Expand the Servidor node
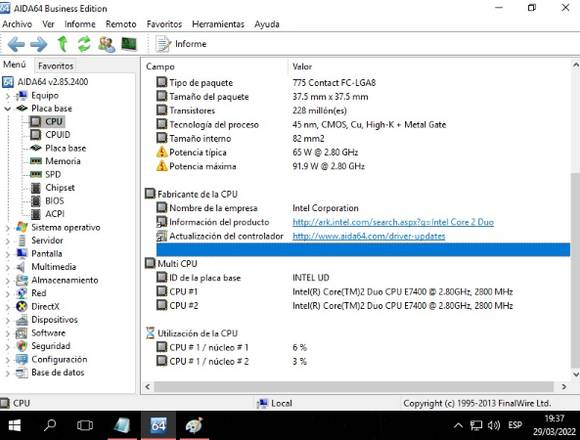The height and width of the screenshot is (440, 580). pos(7,241)
